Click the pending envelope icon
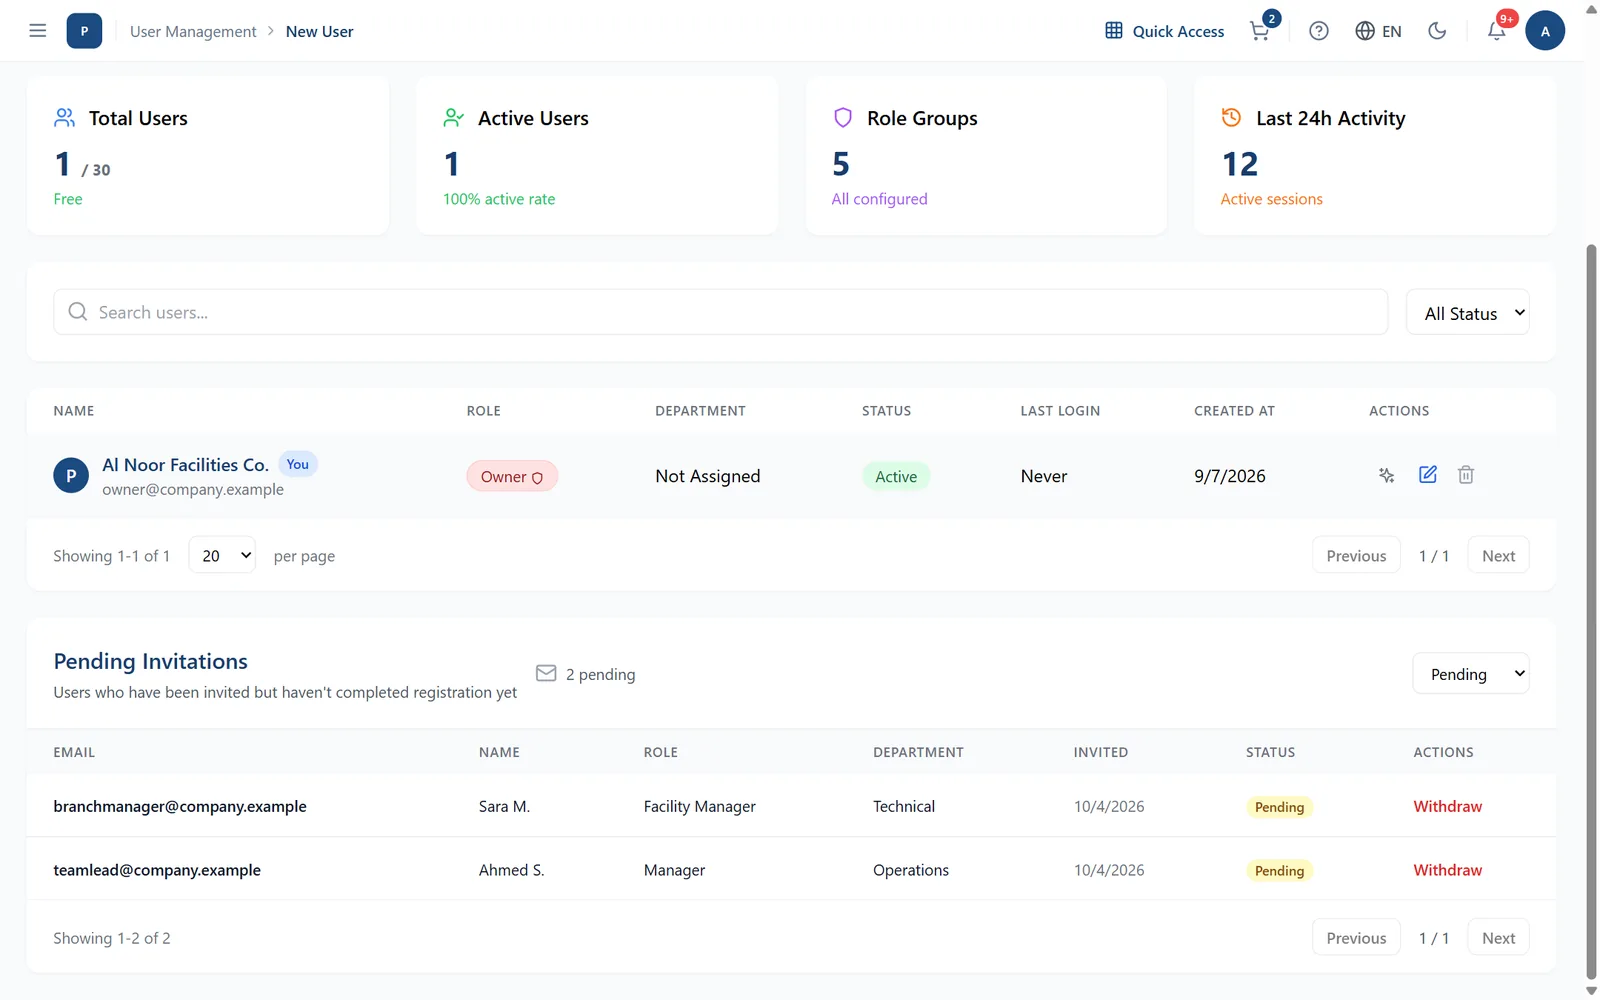 546,673
